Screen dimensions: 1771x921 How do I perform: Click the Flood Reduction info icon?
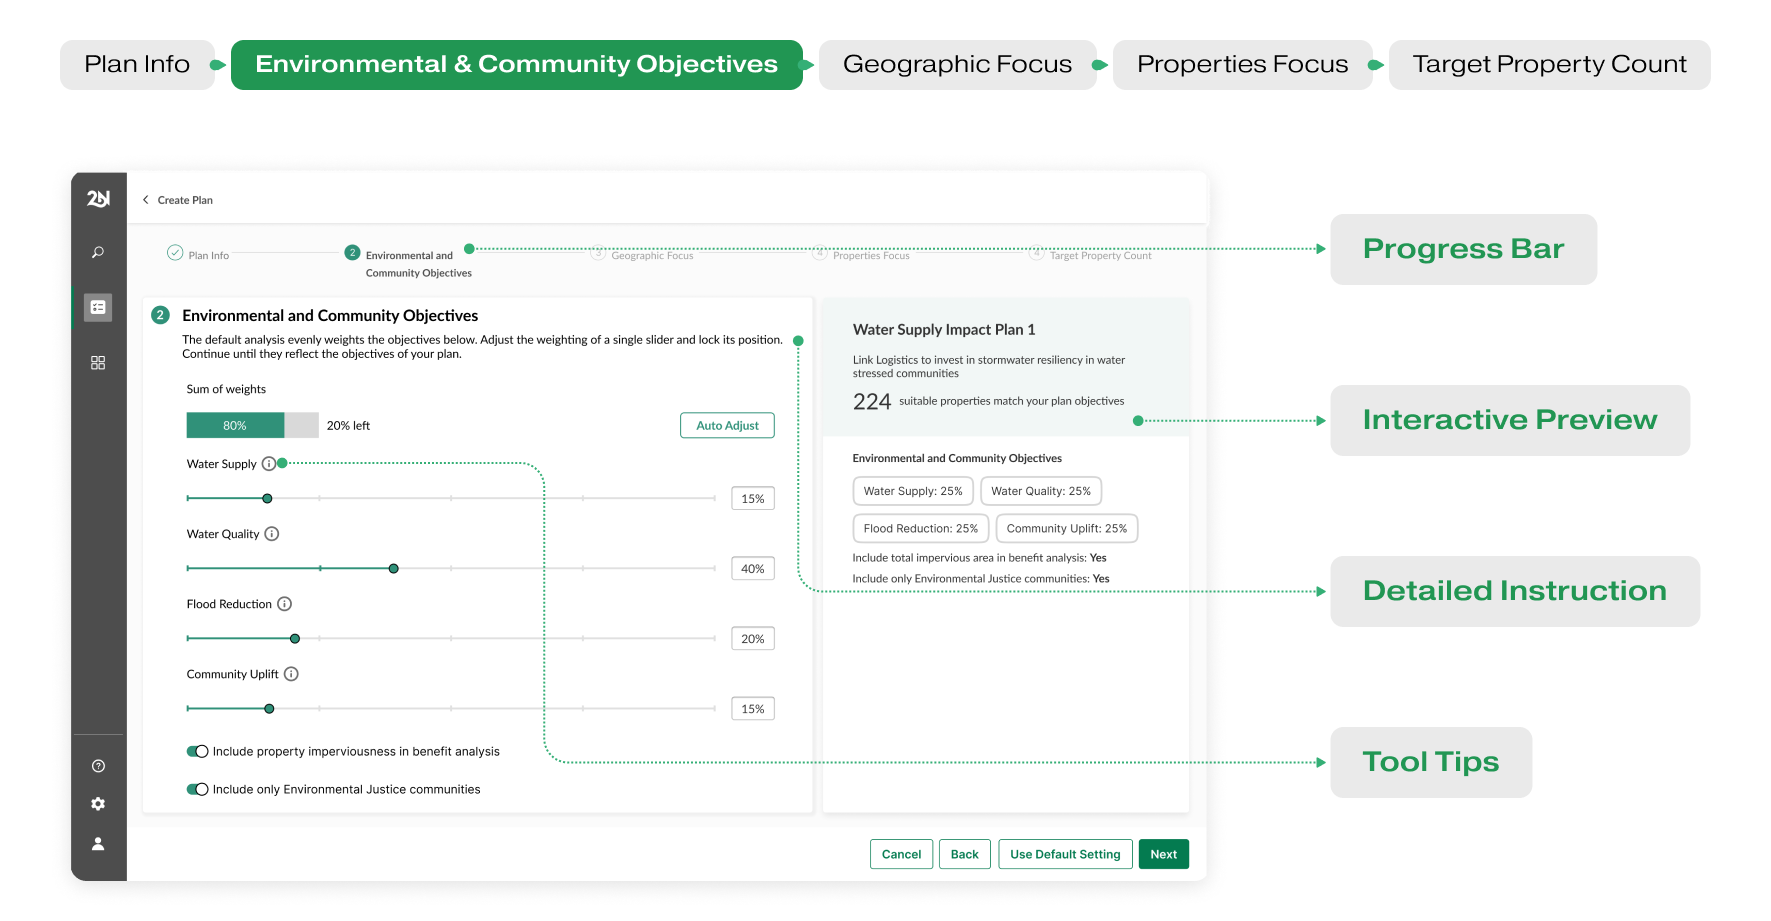(x=284, y=604)
